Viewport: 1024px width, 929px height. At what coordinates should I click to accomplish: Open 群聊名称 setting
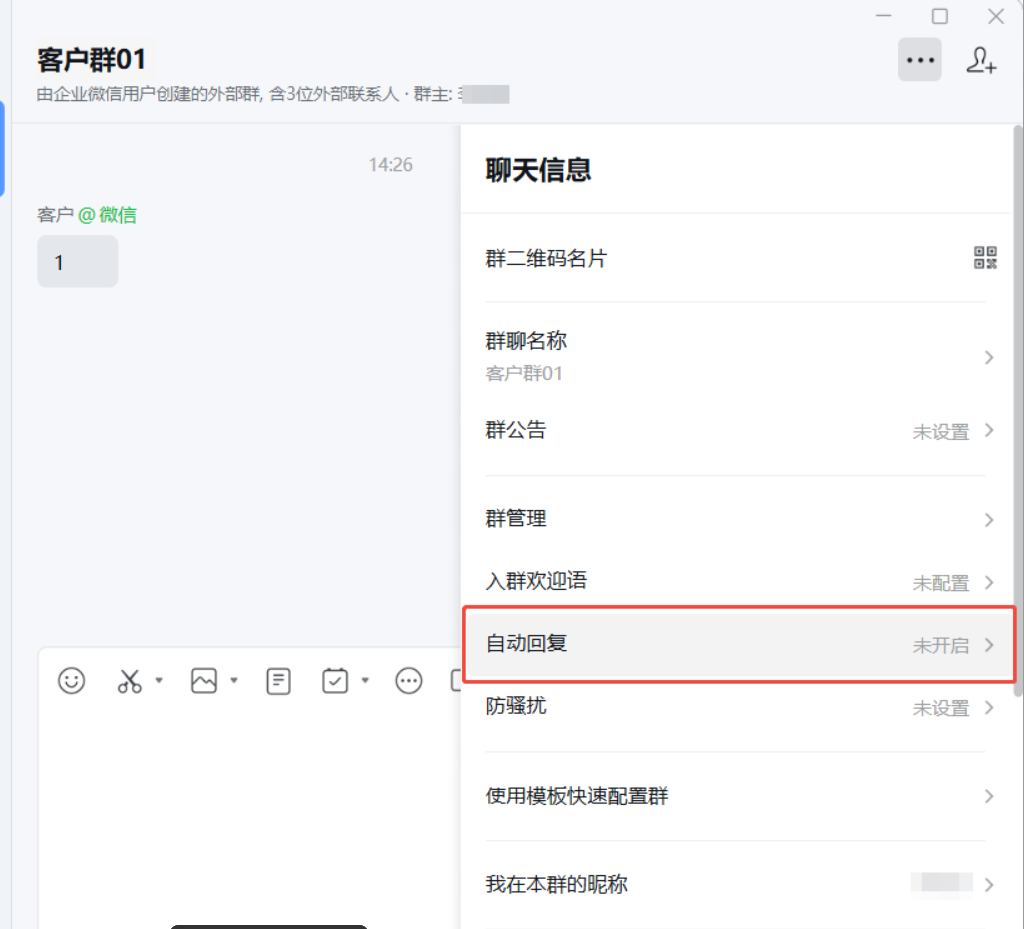(735, 356)
